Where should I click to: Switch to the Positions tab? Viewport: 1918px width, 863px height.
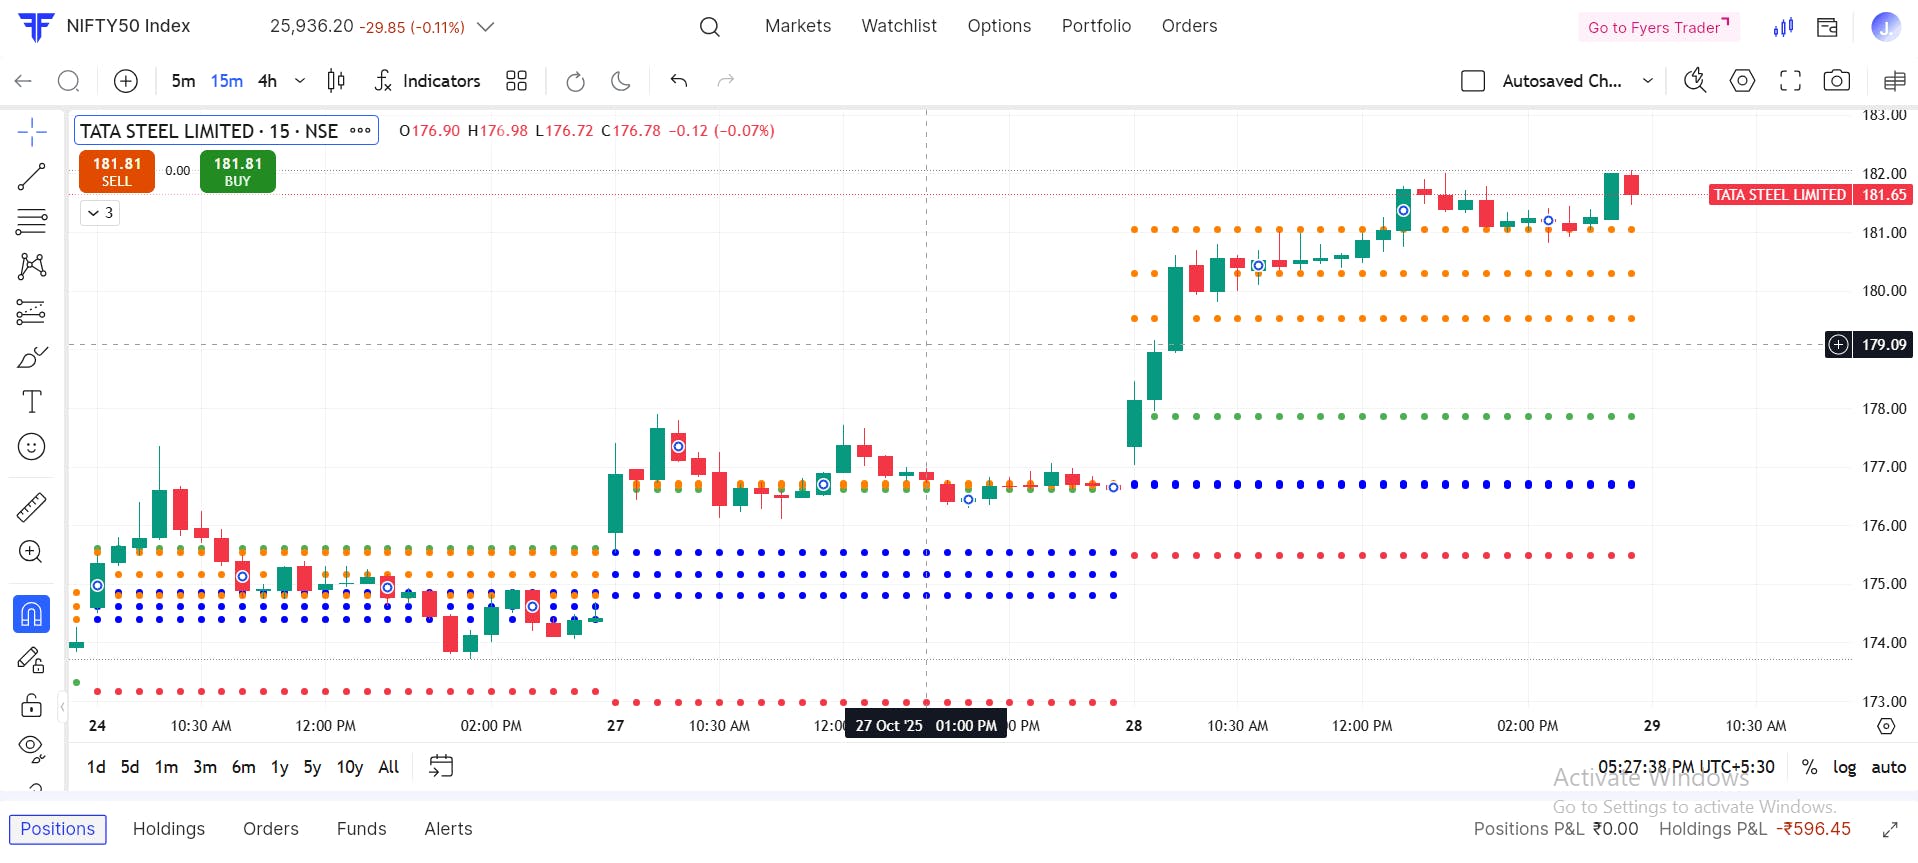click(x=58, y=829)
